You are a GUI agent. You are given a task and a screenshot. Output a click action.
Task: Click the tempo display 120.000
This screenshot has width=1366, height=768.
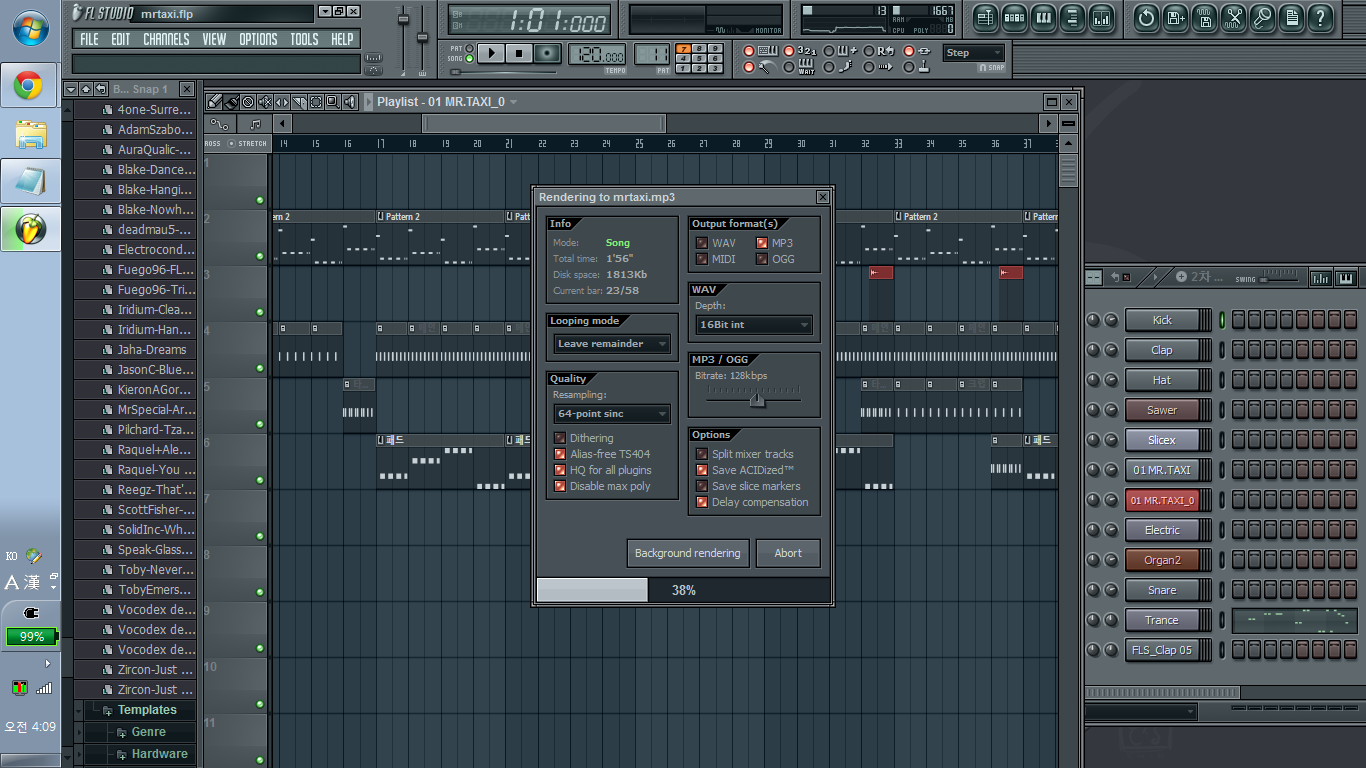(598, 54)
